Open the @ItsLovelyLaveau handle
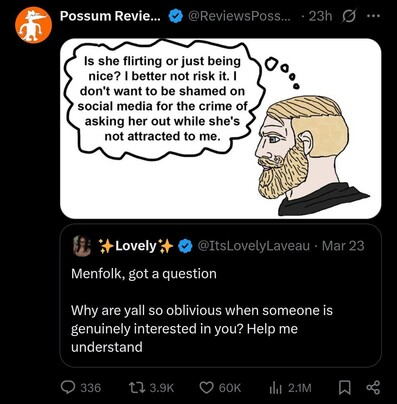This screenshot has height=404, width=397. tap(254, 246)
